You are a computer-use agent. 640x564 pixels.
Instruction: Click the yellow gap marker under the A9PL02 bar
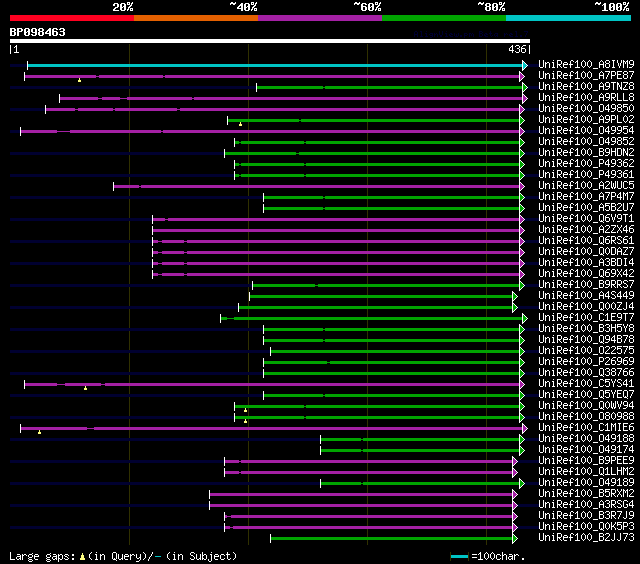point(240,124)
